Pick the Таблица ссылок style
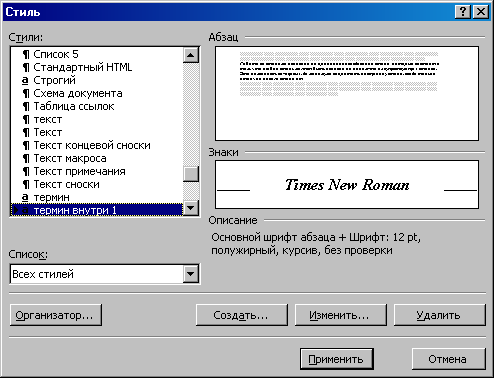The width and height of the screenshot is (494, 378). (97, 106)
